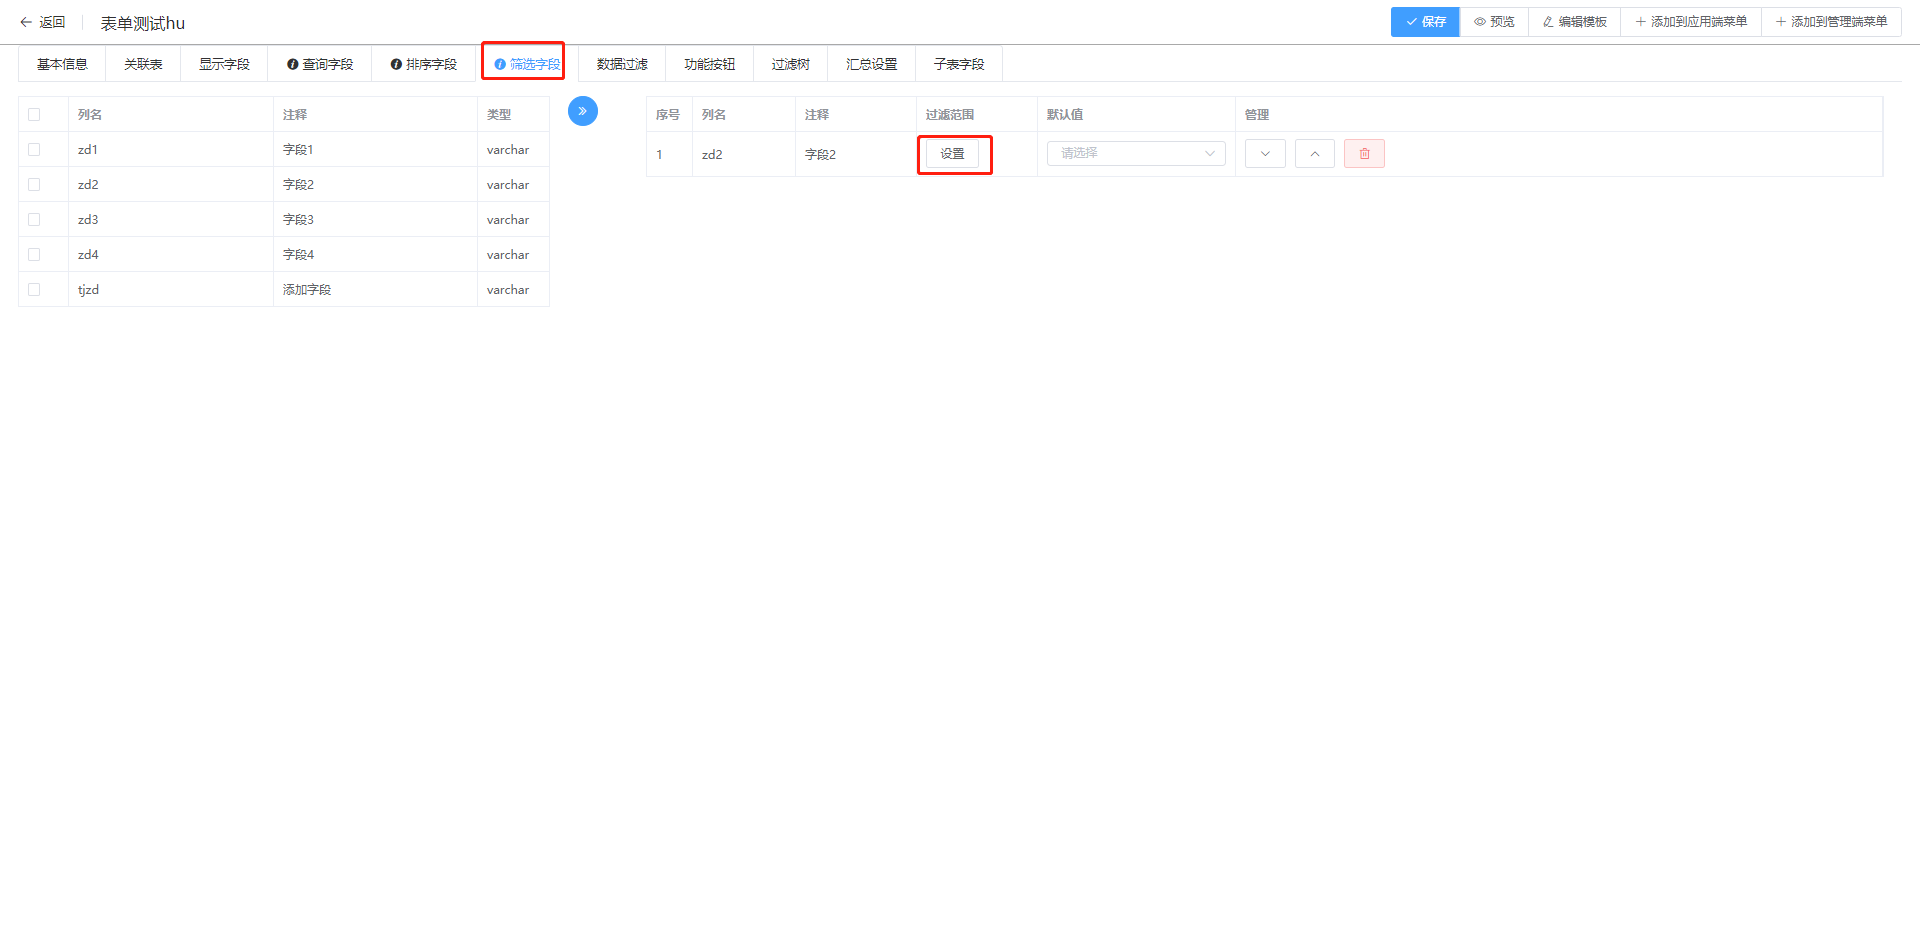Viewport: 1920px width, 937px height.
Task: Click 预览 preview eye button
Action: tap(1494, 22)
